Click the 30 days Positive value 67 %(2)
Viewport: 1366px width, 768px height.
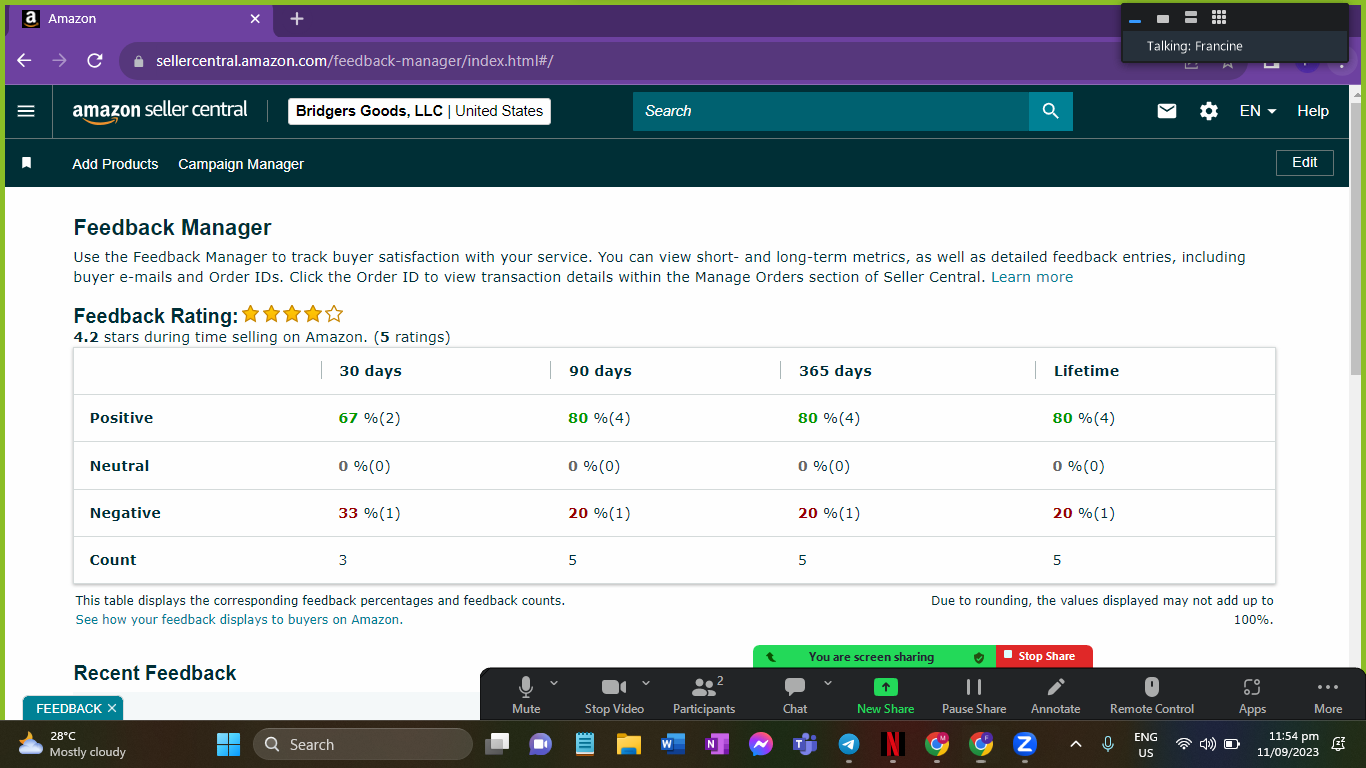click(369, 418)
